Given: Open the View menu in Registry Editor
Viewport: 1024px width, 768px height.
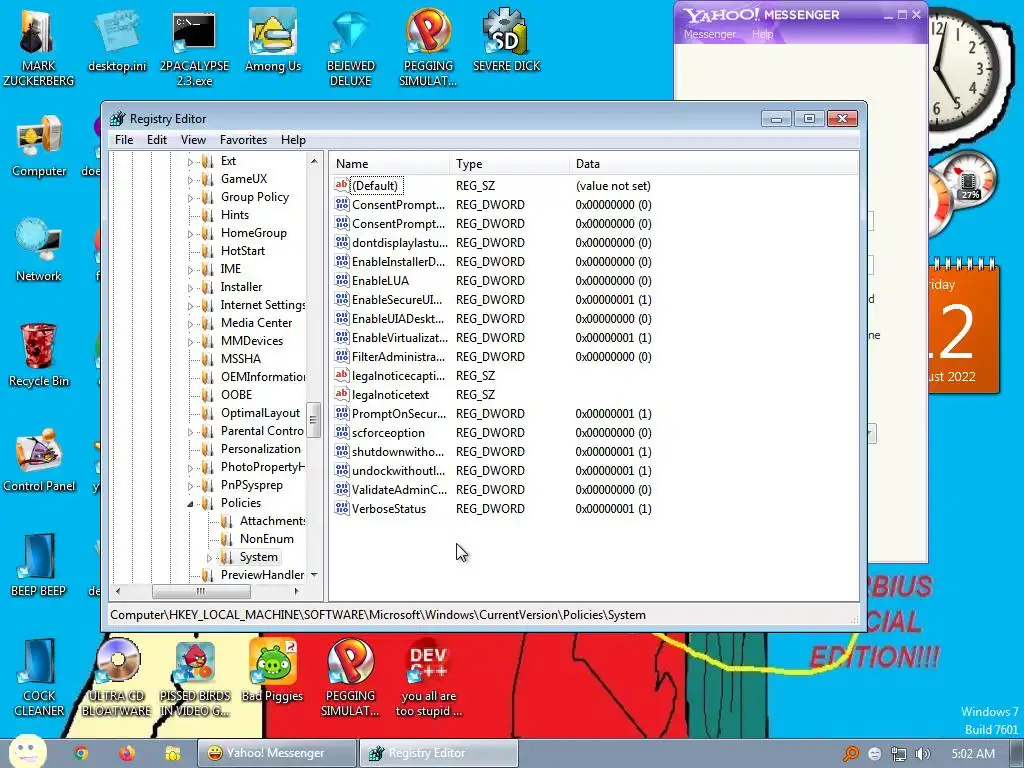Looking at the screenshot, I should [x=193, y=140].
